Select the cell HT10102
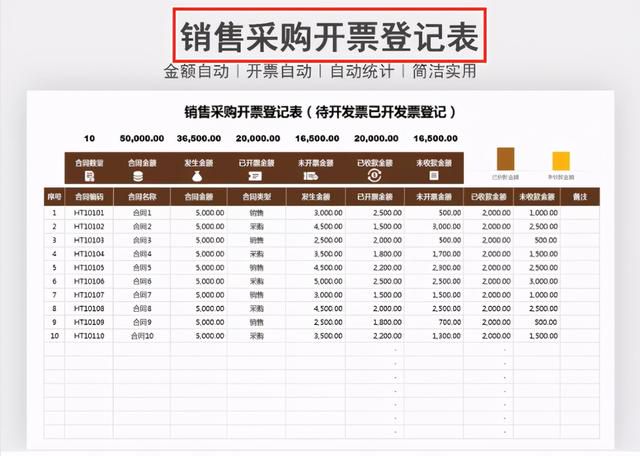This screenshot has height=456, width=640. tap(89, 227)
